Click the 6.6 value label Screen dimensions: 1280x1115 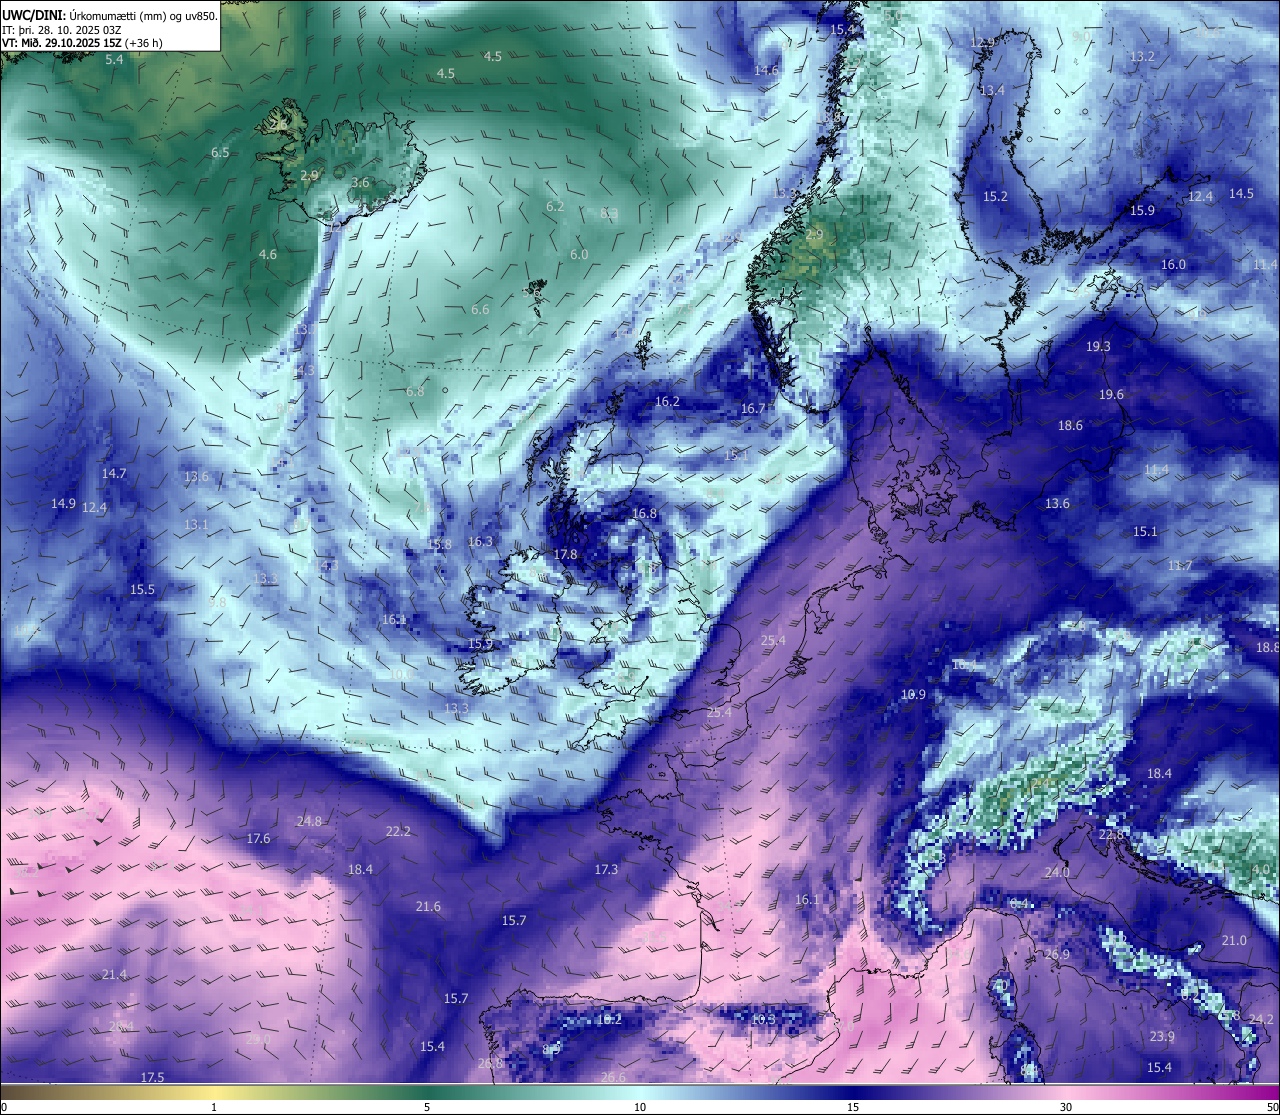[480, 309]
